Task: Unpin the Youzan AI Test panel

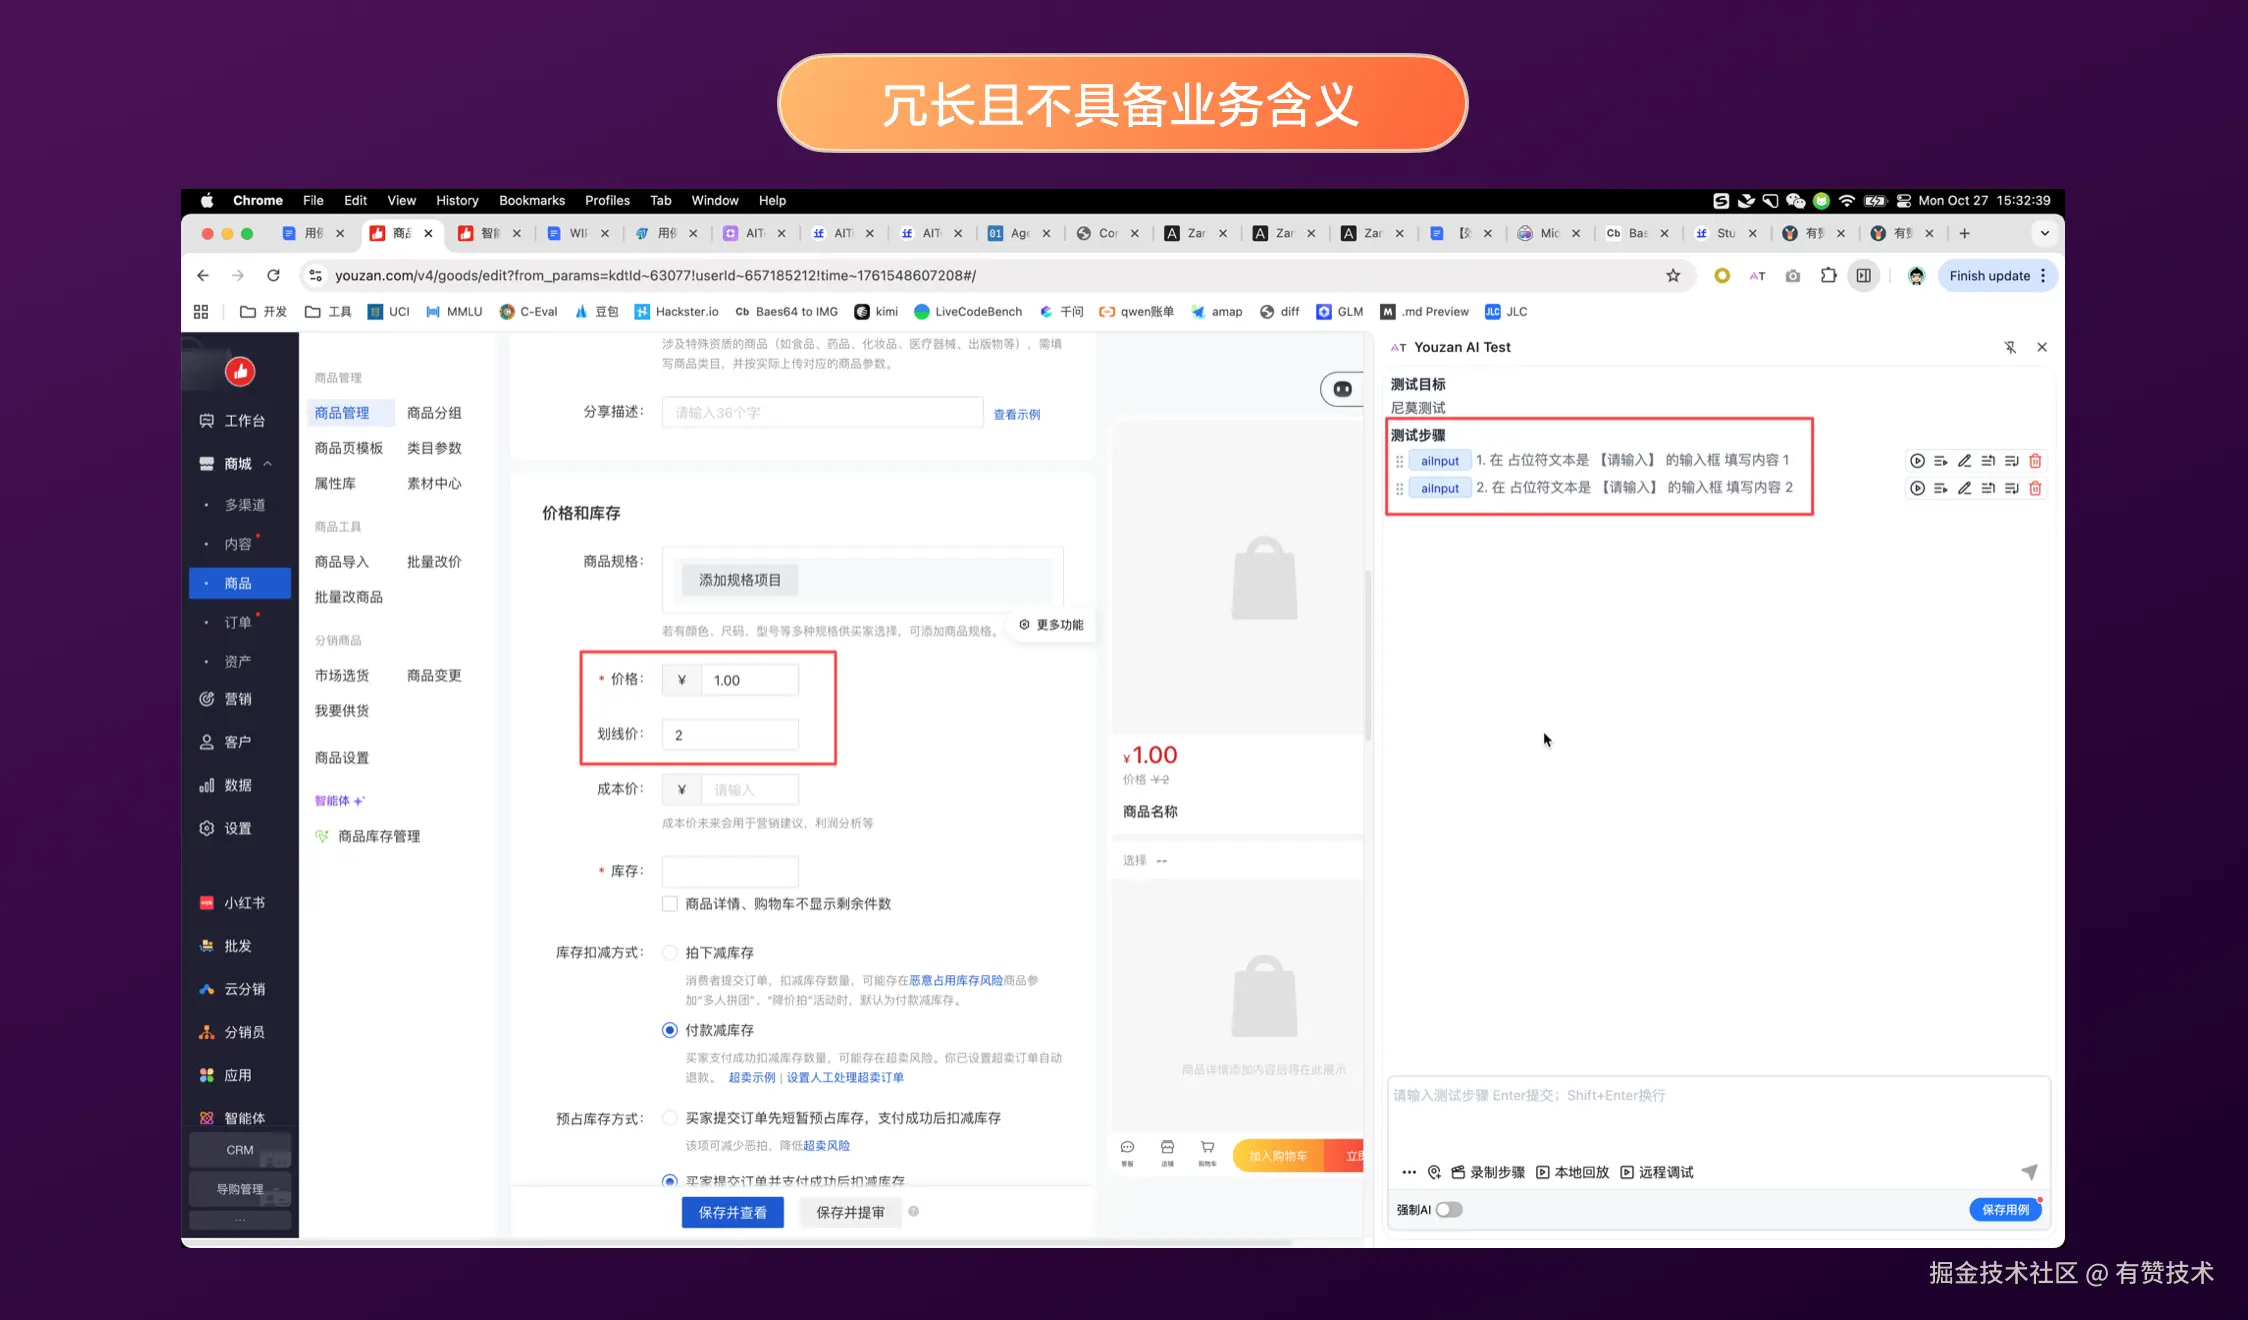Action: (2010, 347)
